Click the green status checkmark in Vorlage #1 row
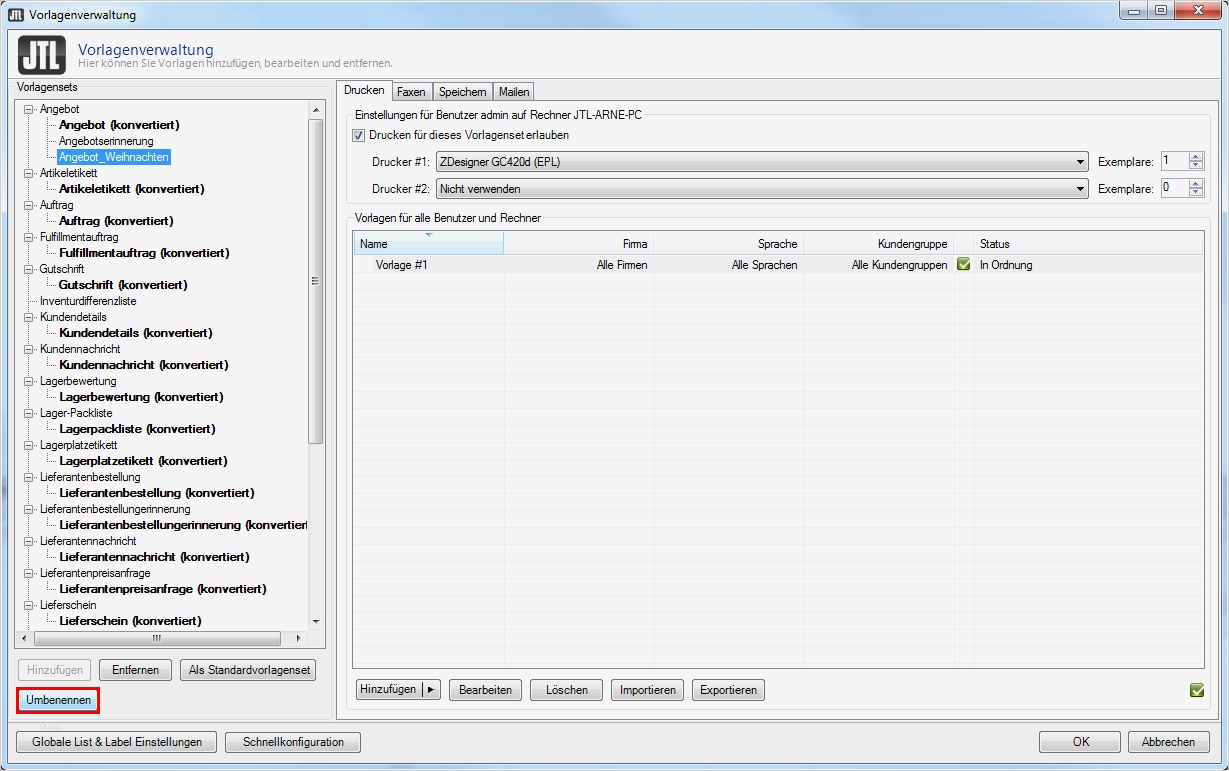 (x=964, y=265)
